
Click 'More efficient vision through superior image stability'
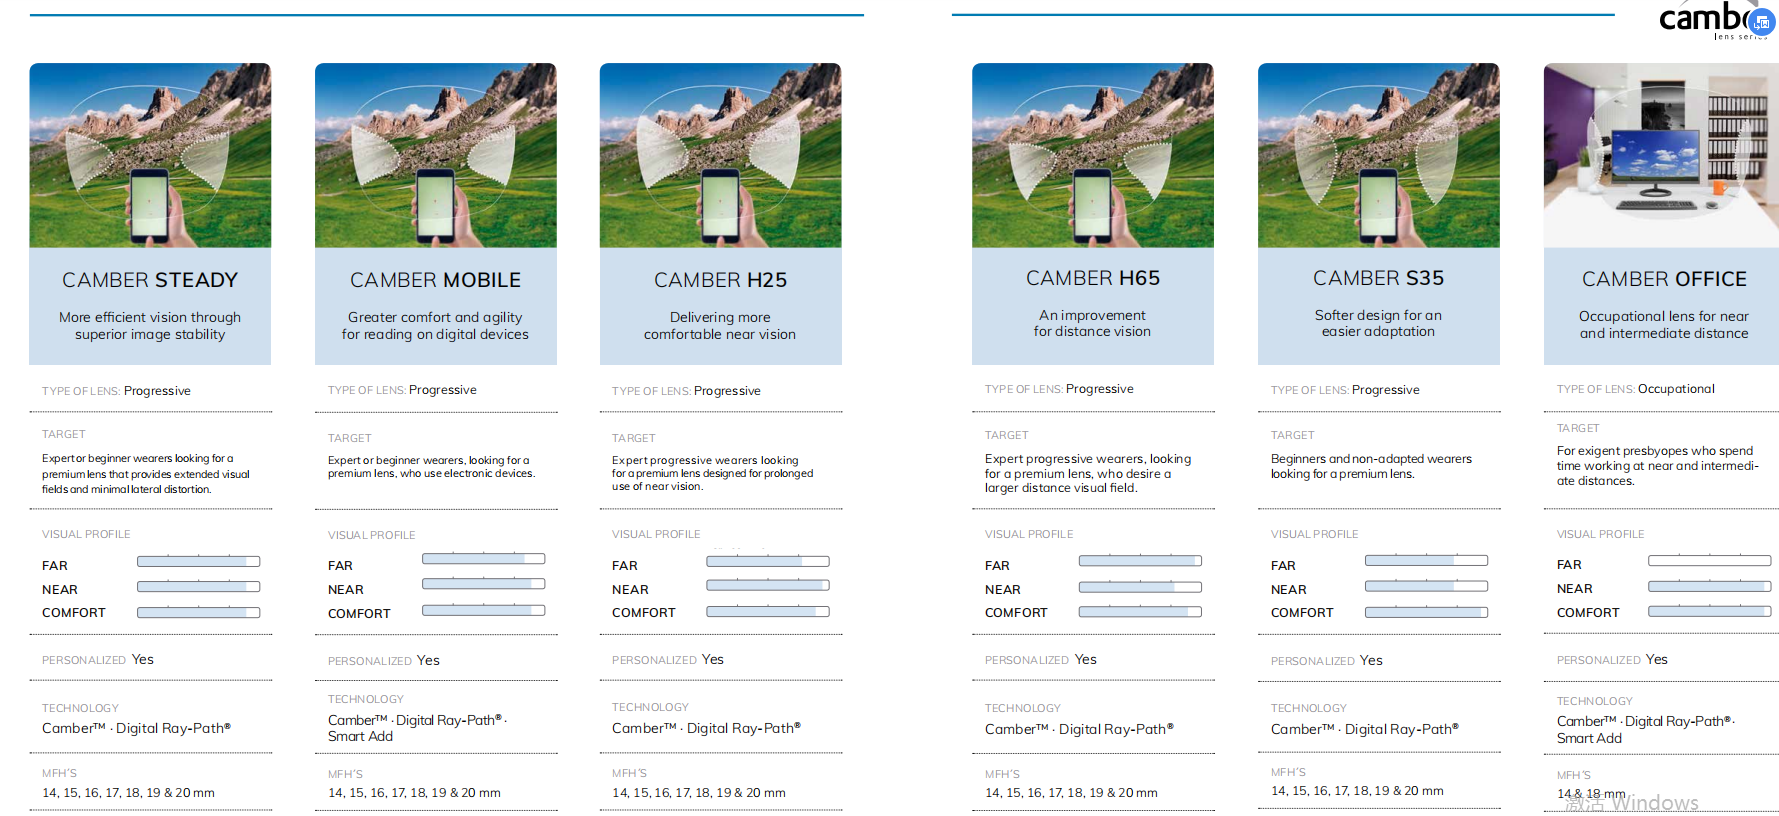(x=150, y=326)
